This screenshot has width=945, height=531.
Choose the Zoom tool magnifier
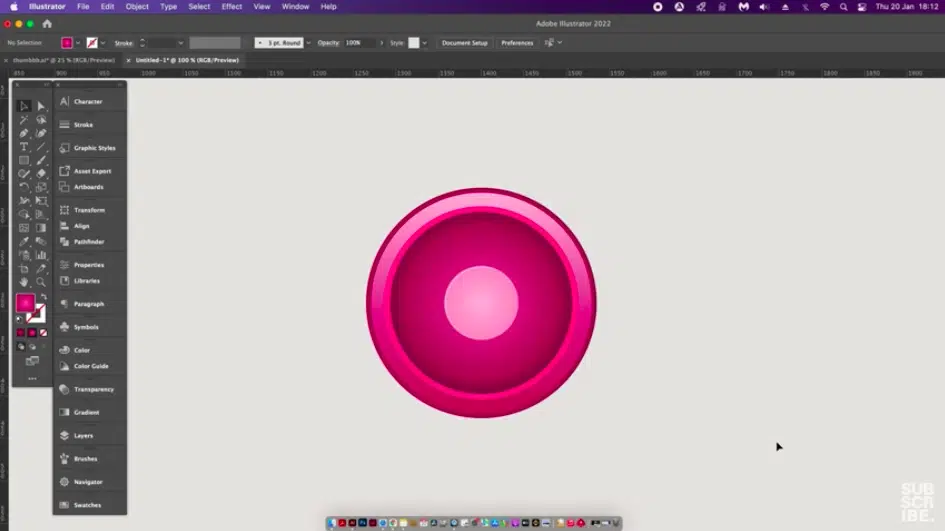41,282
